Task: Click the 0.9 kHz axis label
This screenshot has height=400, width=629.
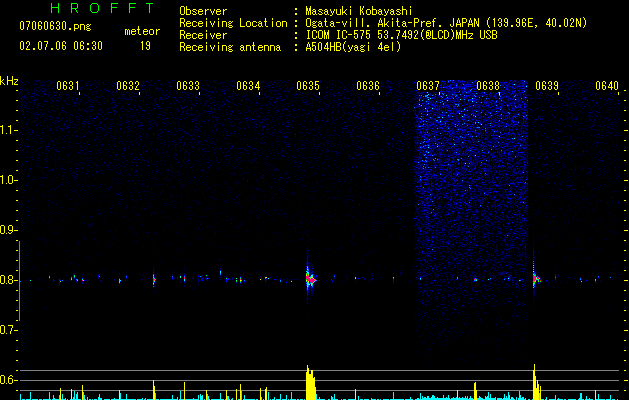Action: point(8,230)
